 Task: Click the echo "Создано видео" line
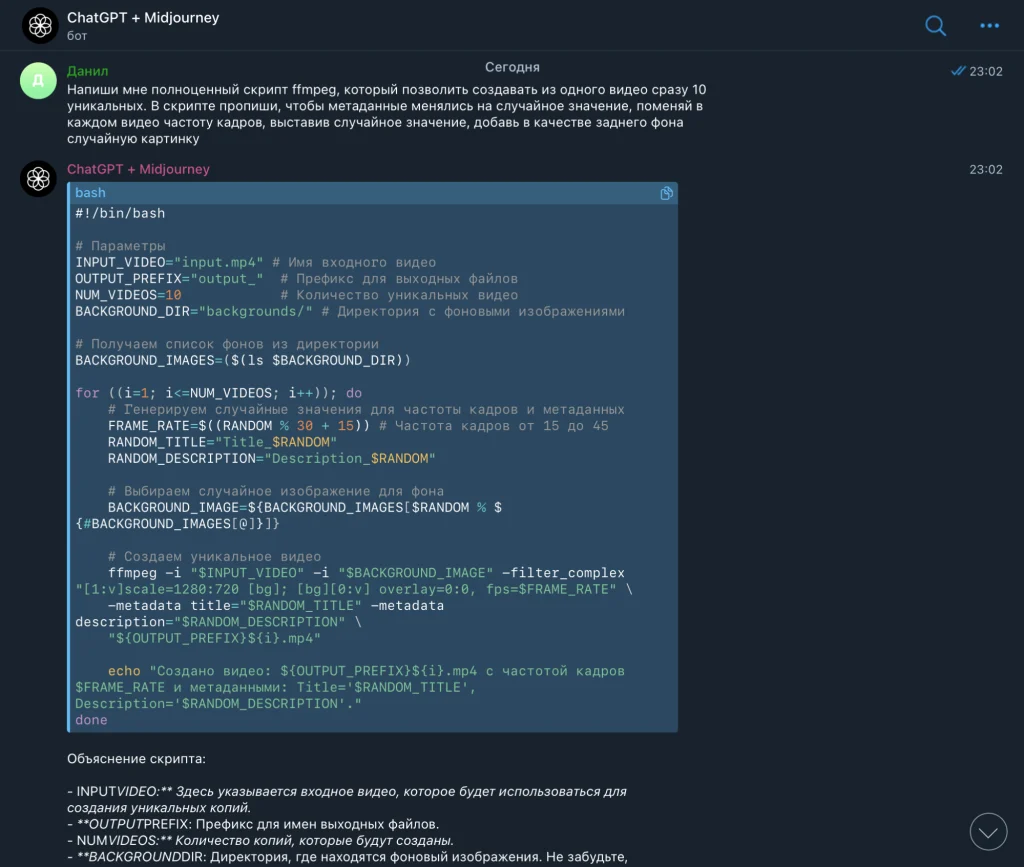[366, 670]
